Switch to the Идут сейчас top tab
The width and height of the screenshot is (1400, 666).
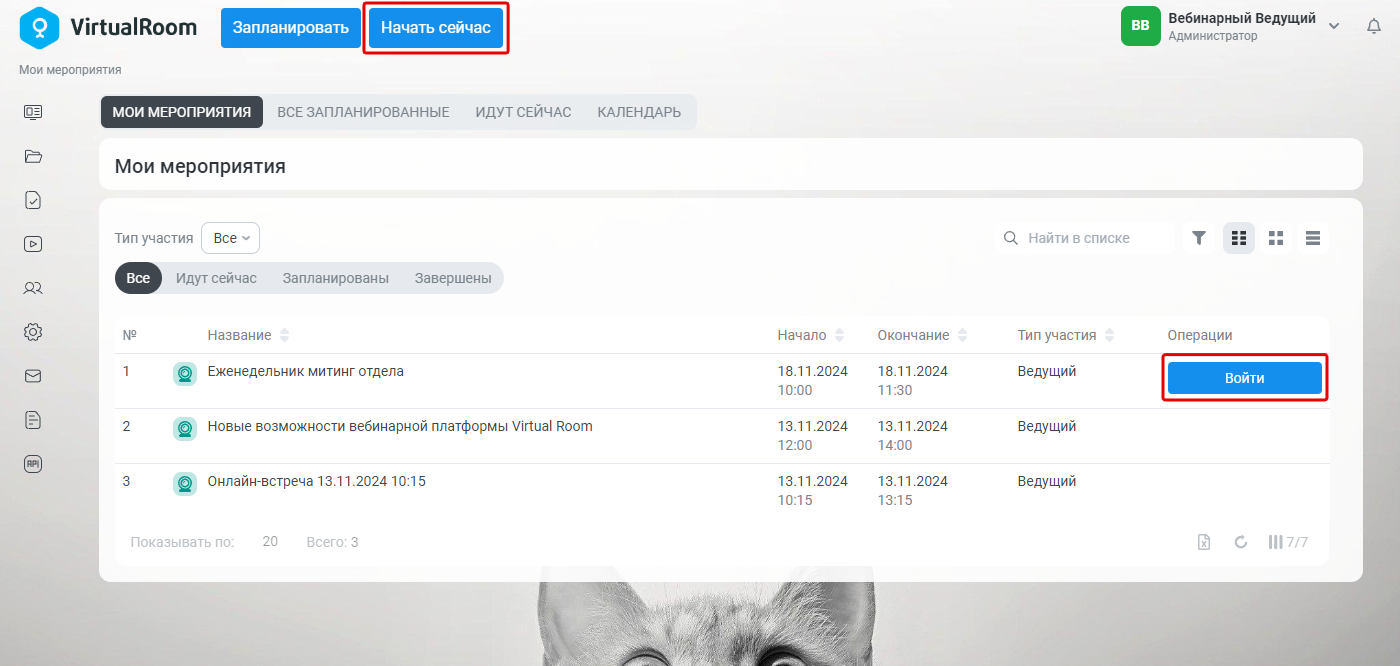pos(523,112)
